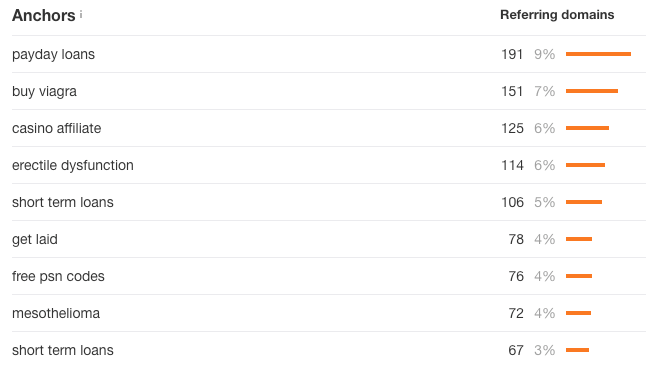646x368 pixels.
Task: Click the 72 count beside mesothelioma
Action: pyautogui.click(x=516, y=313)
